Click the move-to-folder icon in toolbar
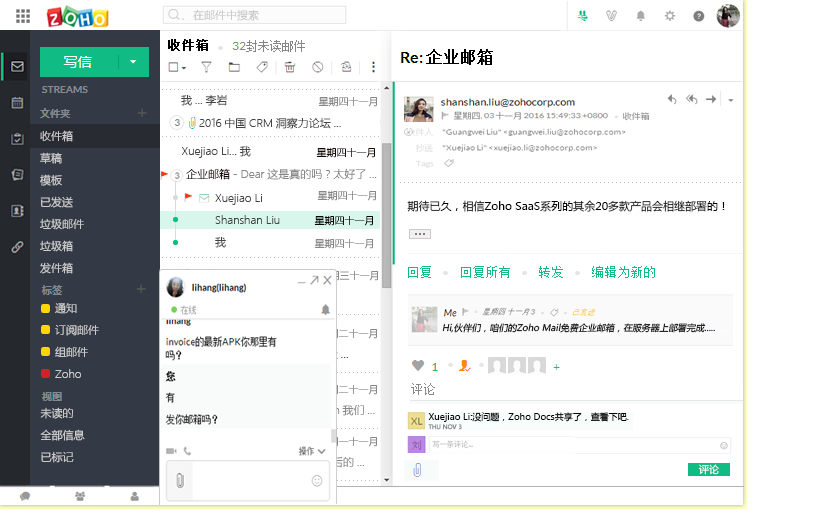The image size is (816, 515). coord(234,67)
